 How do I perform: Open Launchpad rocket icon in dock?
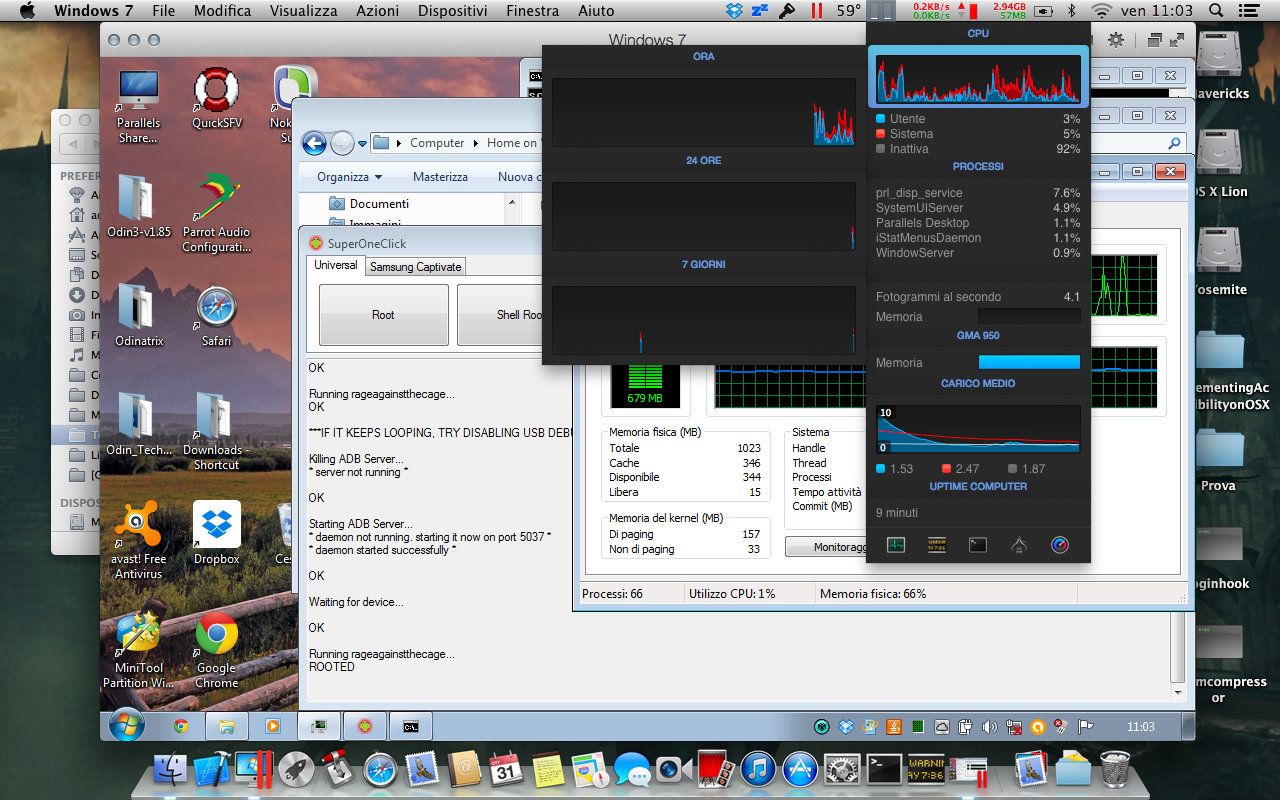tap(297, 769)
